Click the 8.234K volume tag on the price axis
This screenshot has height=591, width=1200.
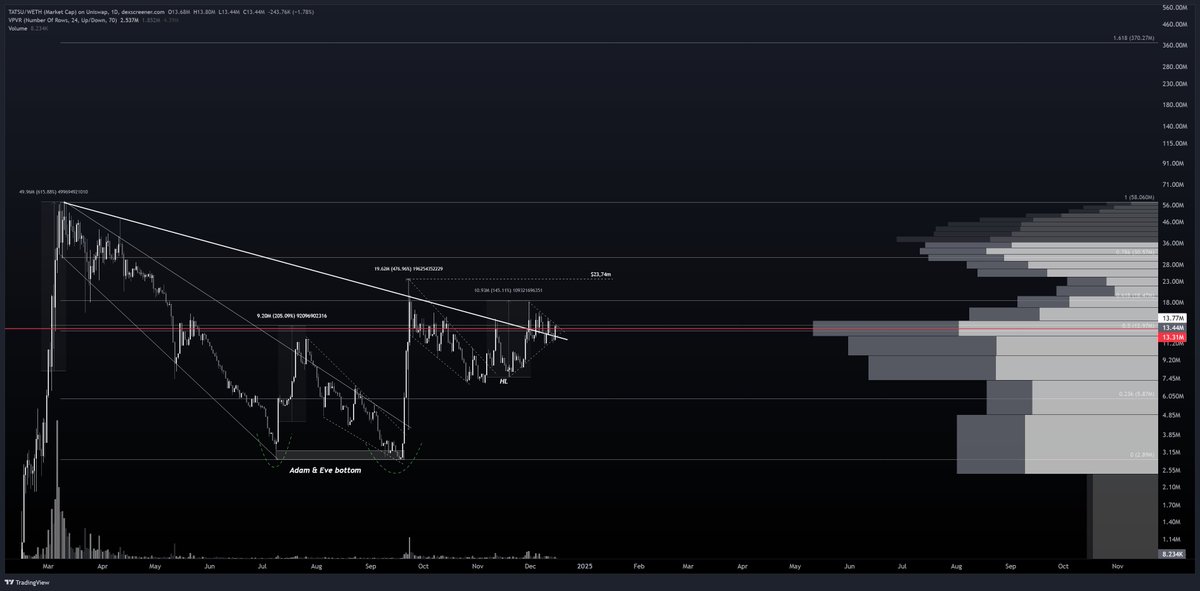click(x=1171, y=554)
